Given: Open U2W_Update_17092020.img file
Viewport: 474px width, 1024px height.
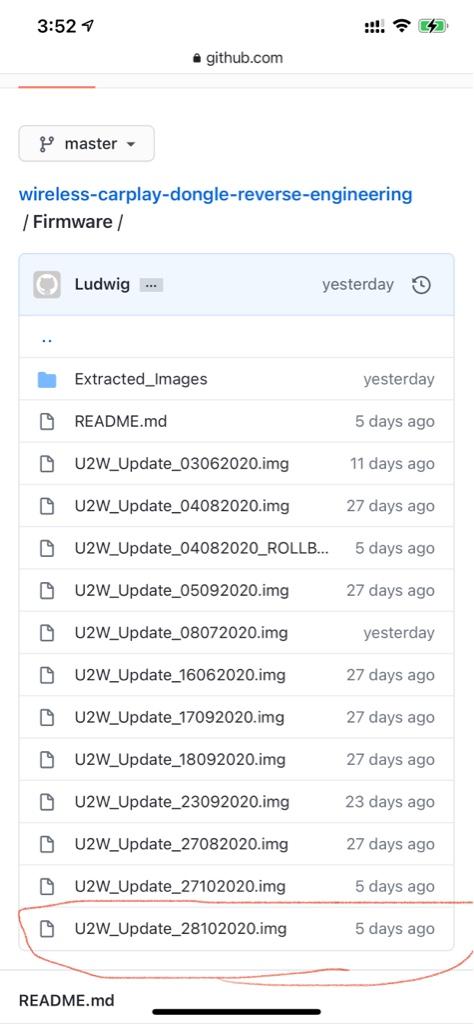Looking at the screenshot, I should click(180, 717).
